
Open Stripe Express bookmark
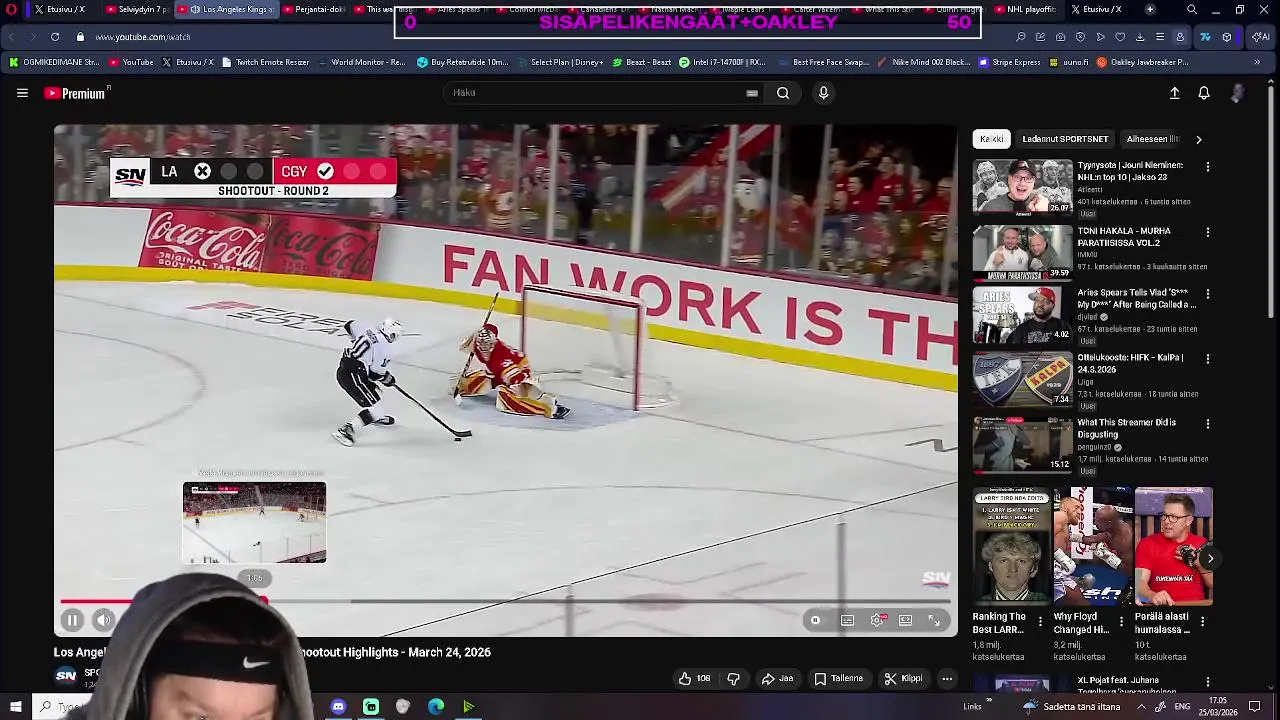click(1010, 62)
